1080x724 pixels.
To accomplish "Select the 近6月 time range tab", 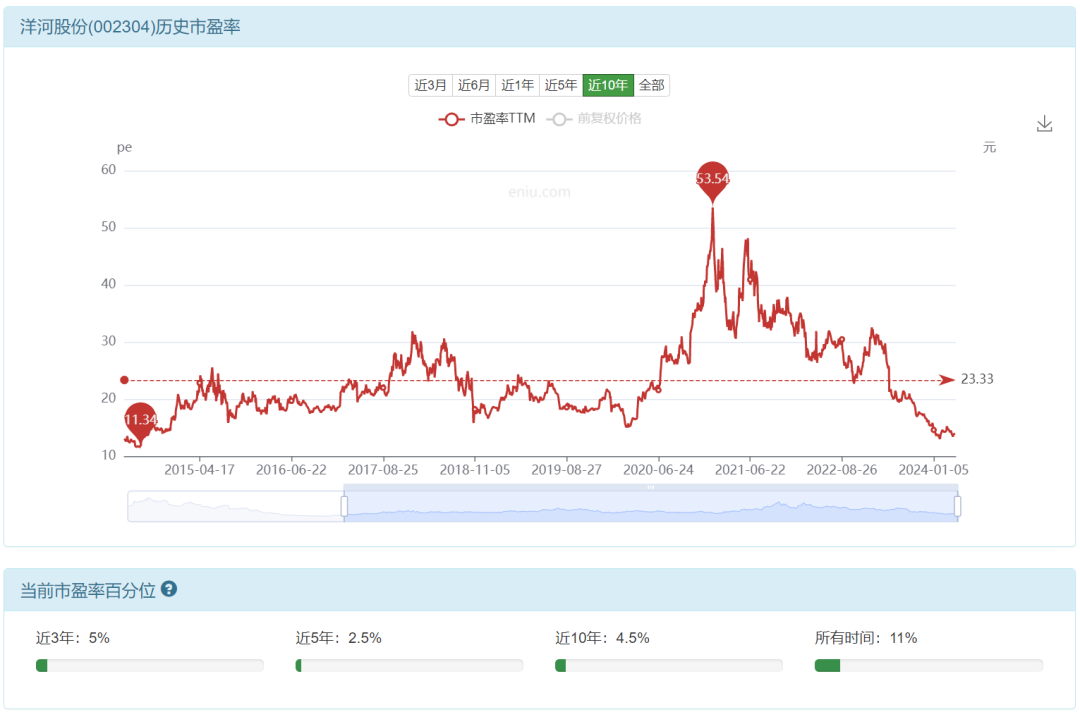I will click(x=474, y=85).
